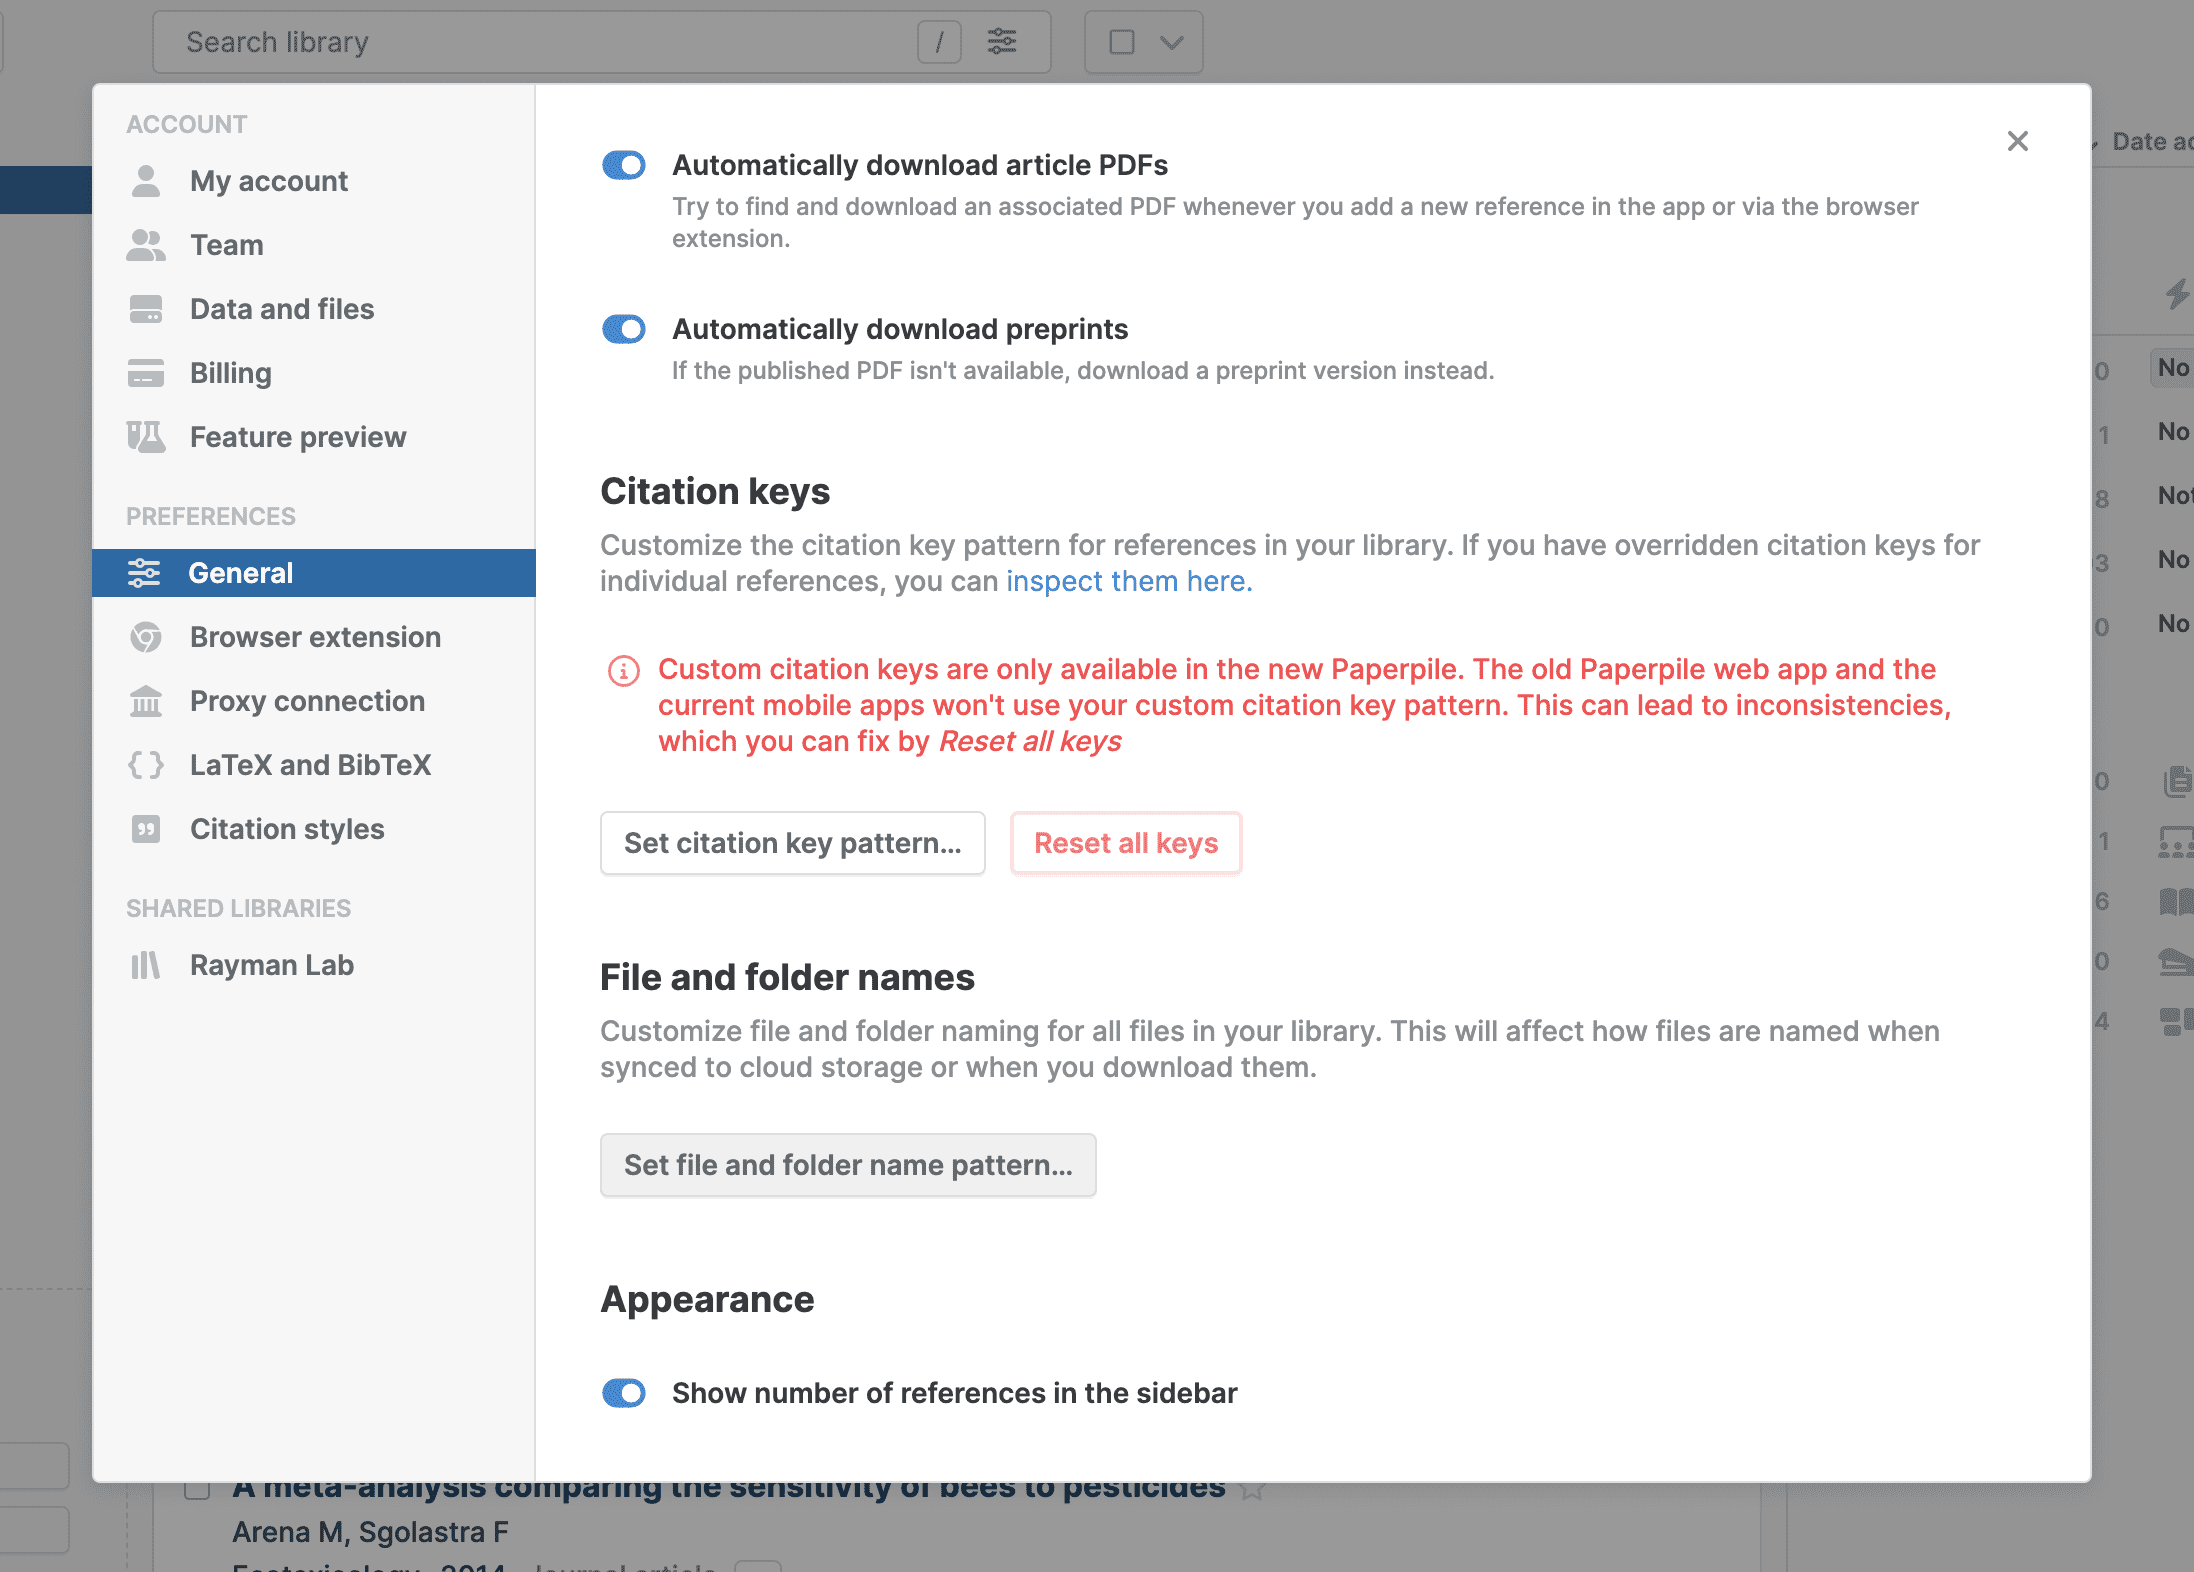Expand the select-all checkbox dropdown arrow

point(1172,42)
